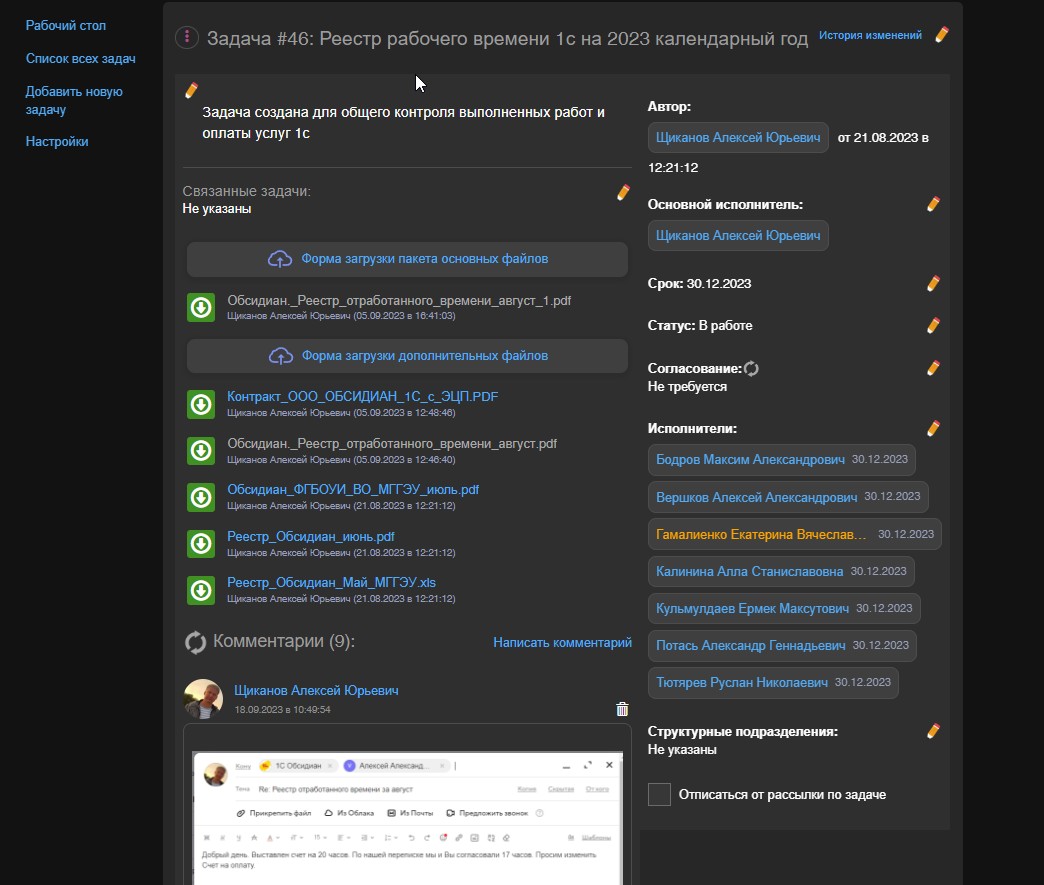
Task: Open the email screenshot thumbnail in comment
Action: (x=407, y=810)
